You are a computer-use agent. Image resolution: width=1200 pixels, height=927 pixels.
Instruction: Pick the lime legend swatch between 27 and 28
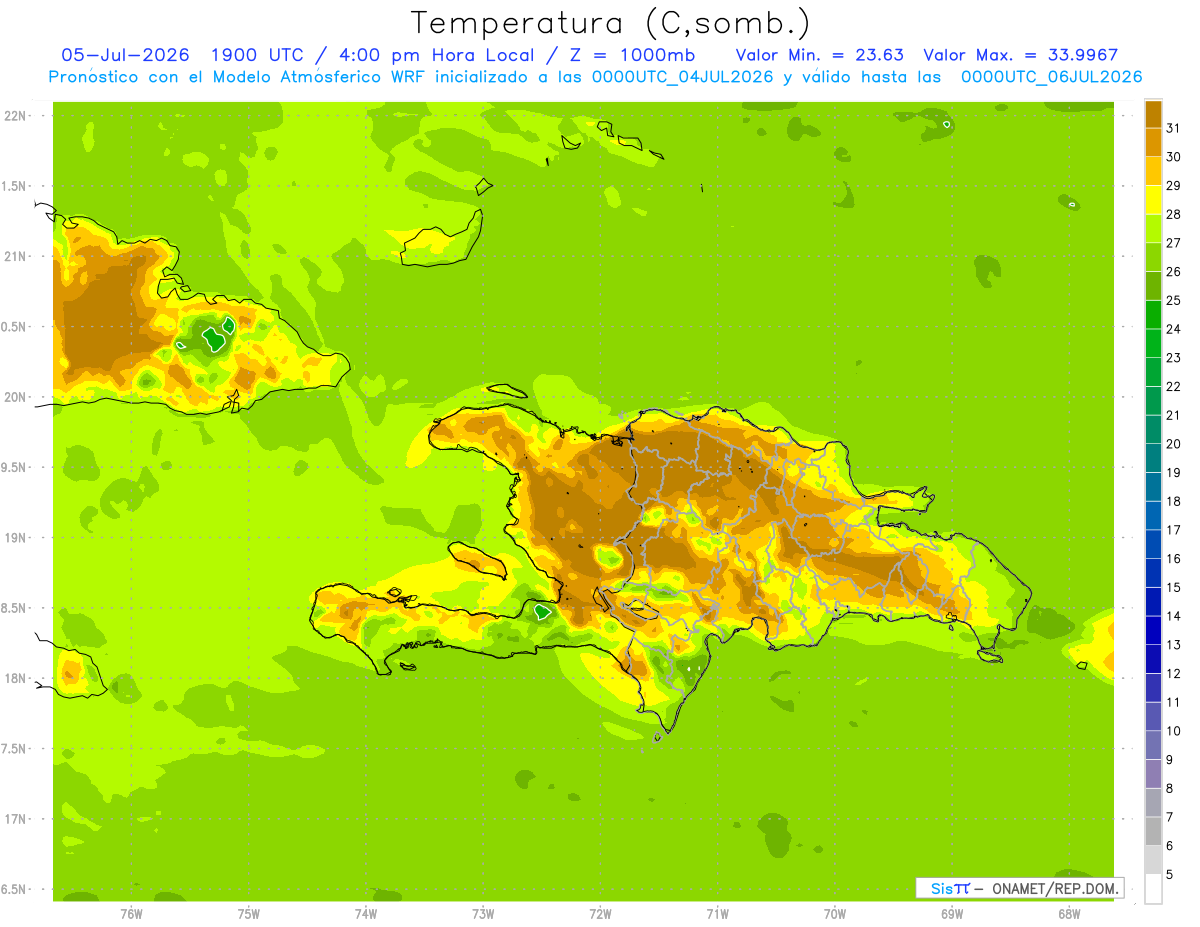1153,228
